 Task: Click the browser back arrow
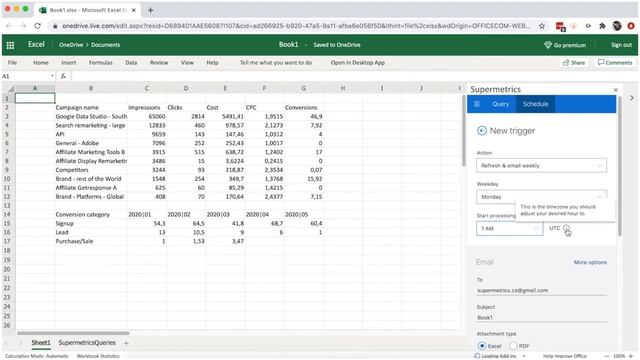click(9, 26)
